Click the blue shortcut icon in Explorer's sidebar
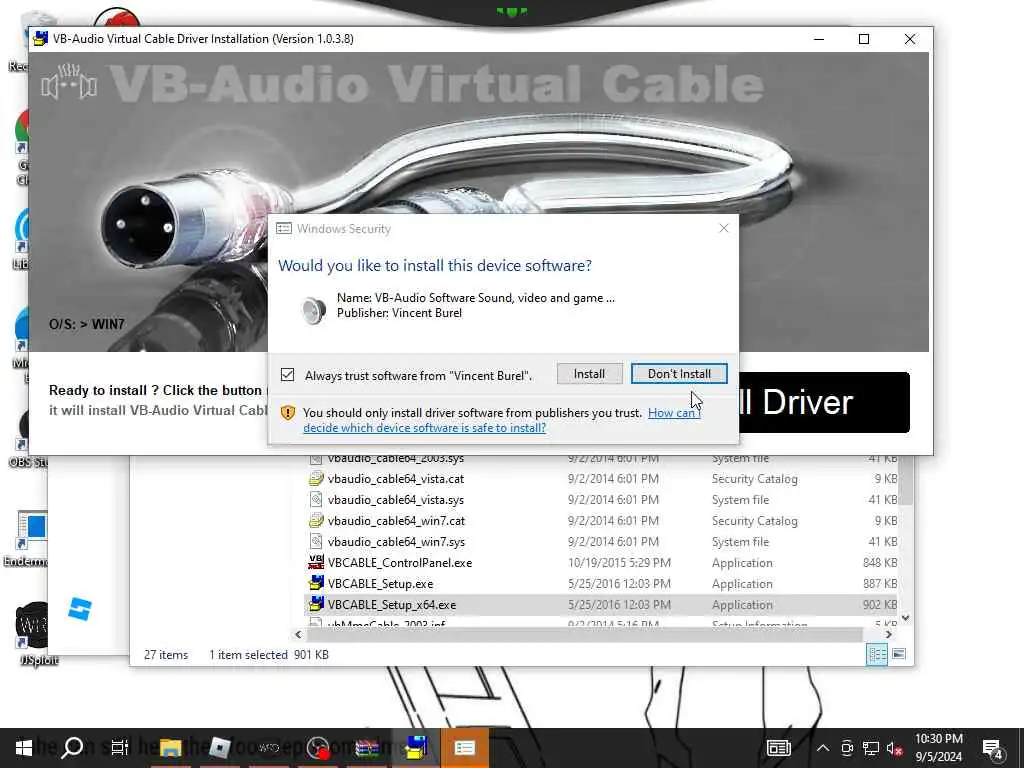 80,609
